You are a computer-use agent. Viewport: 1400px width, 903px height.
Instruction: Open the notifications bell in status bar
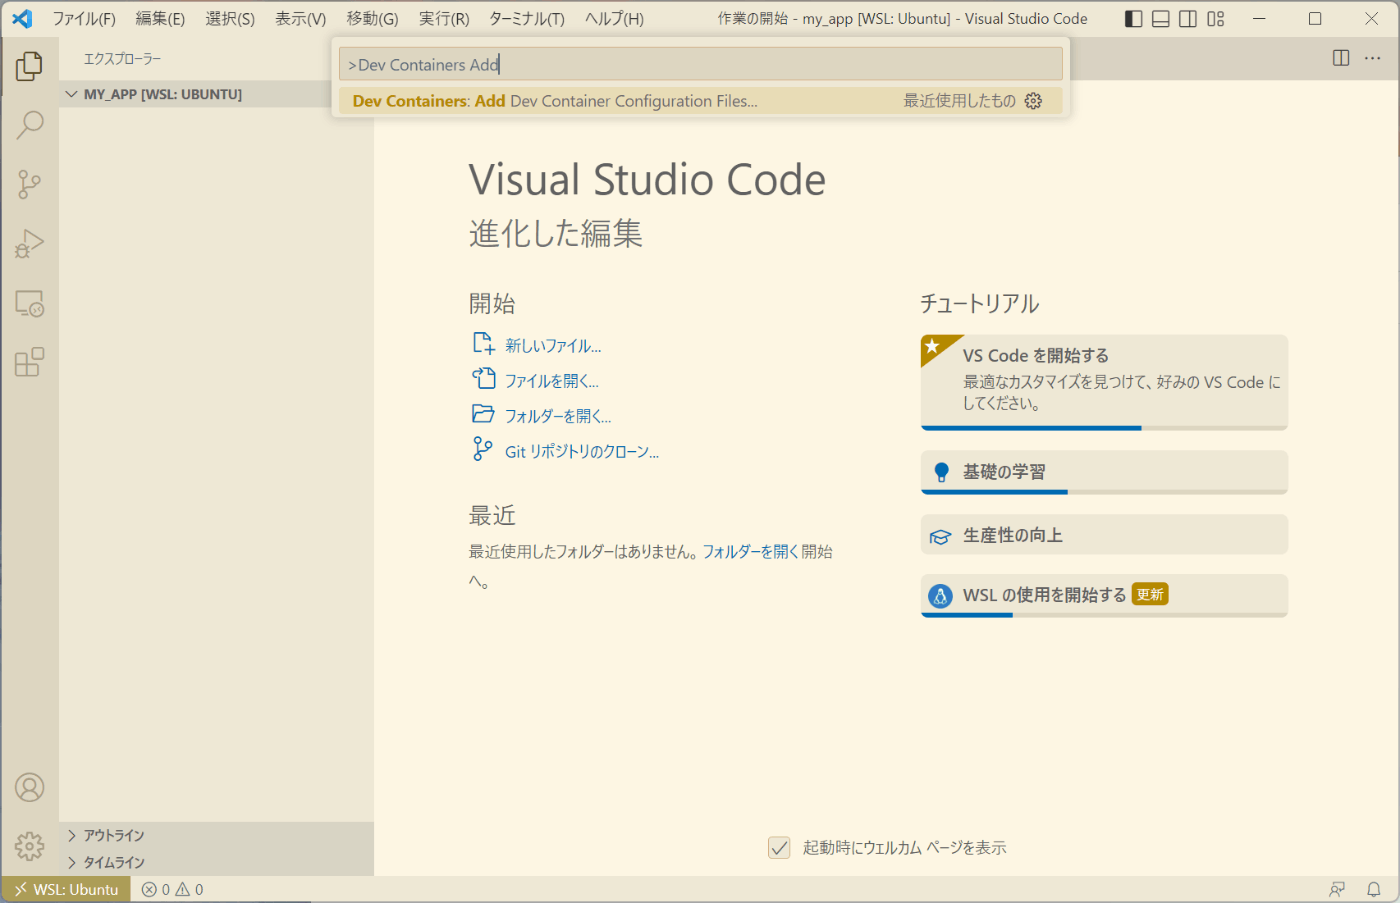click(x=1374, y=889)
